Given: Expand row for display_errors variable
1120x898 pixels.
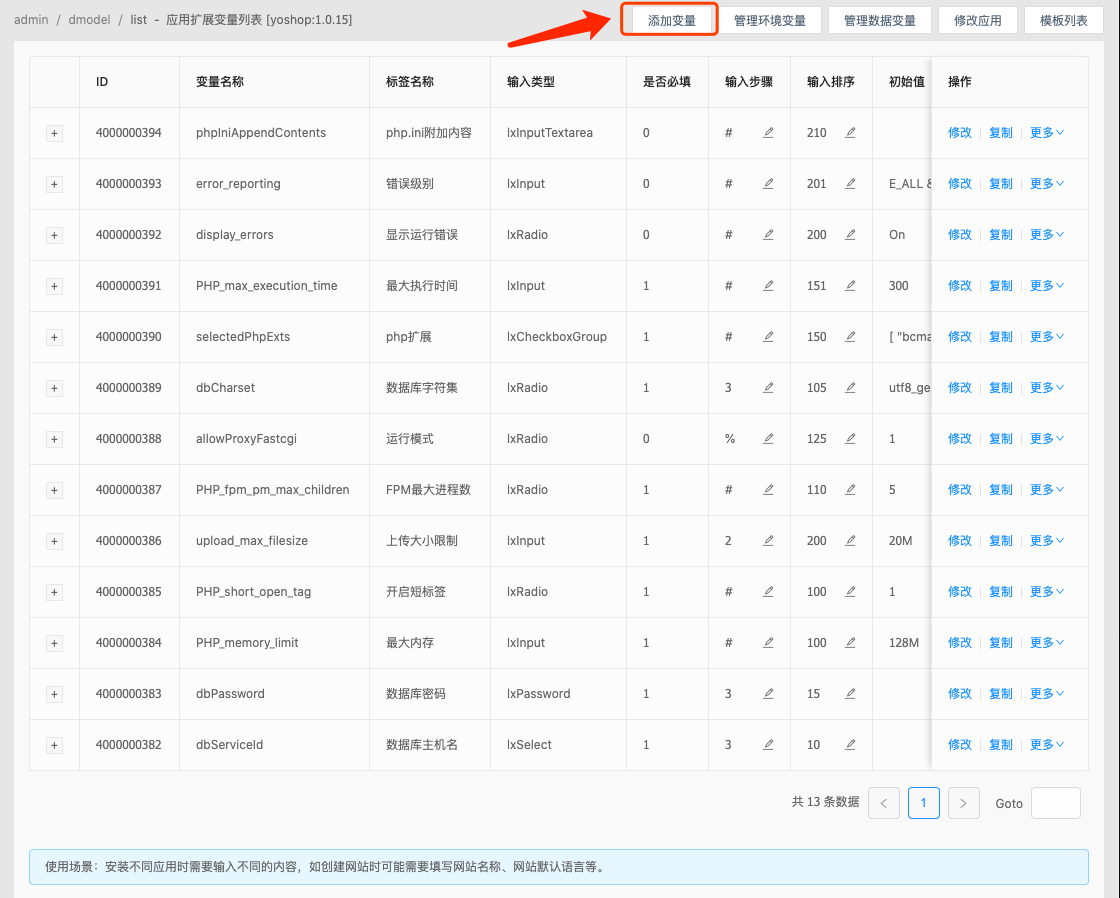Looking at the screenshot, I should coord(54,235).
